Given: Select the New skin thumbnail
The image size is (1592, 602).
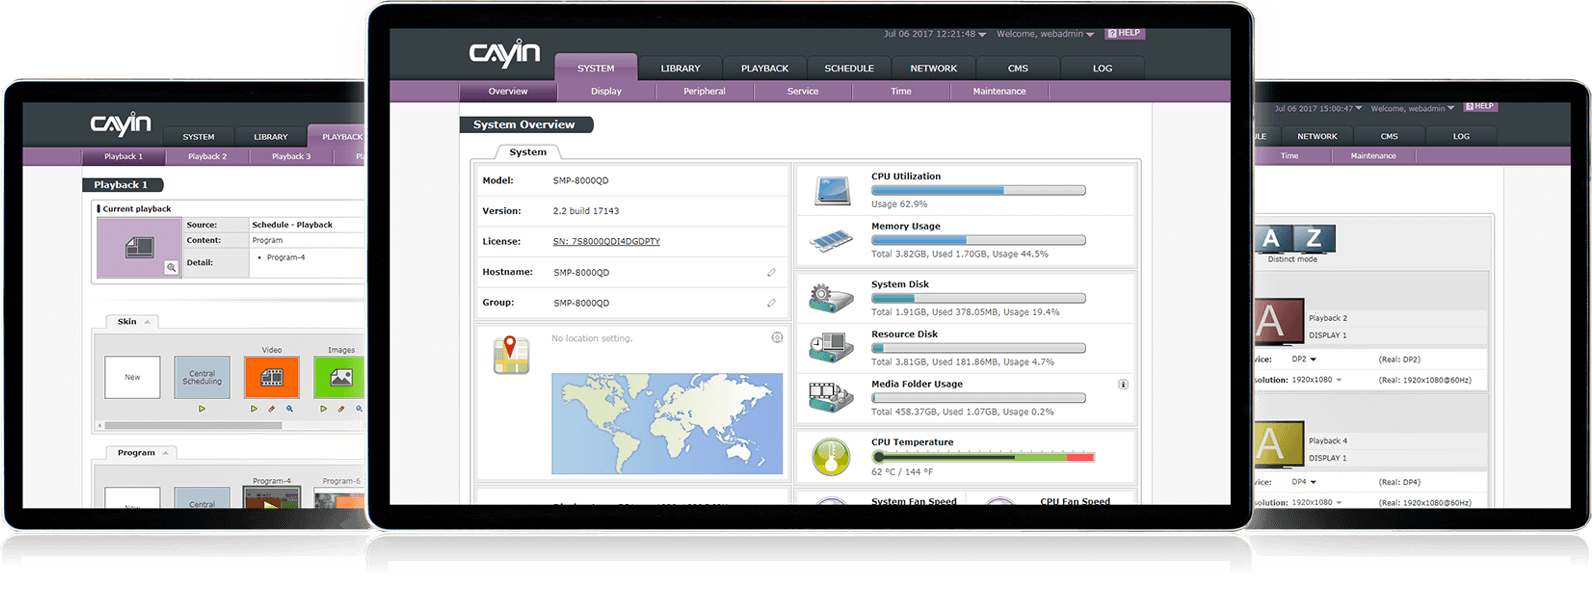Looking at the screenshot, I should pos(132,377).
